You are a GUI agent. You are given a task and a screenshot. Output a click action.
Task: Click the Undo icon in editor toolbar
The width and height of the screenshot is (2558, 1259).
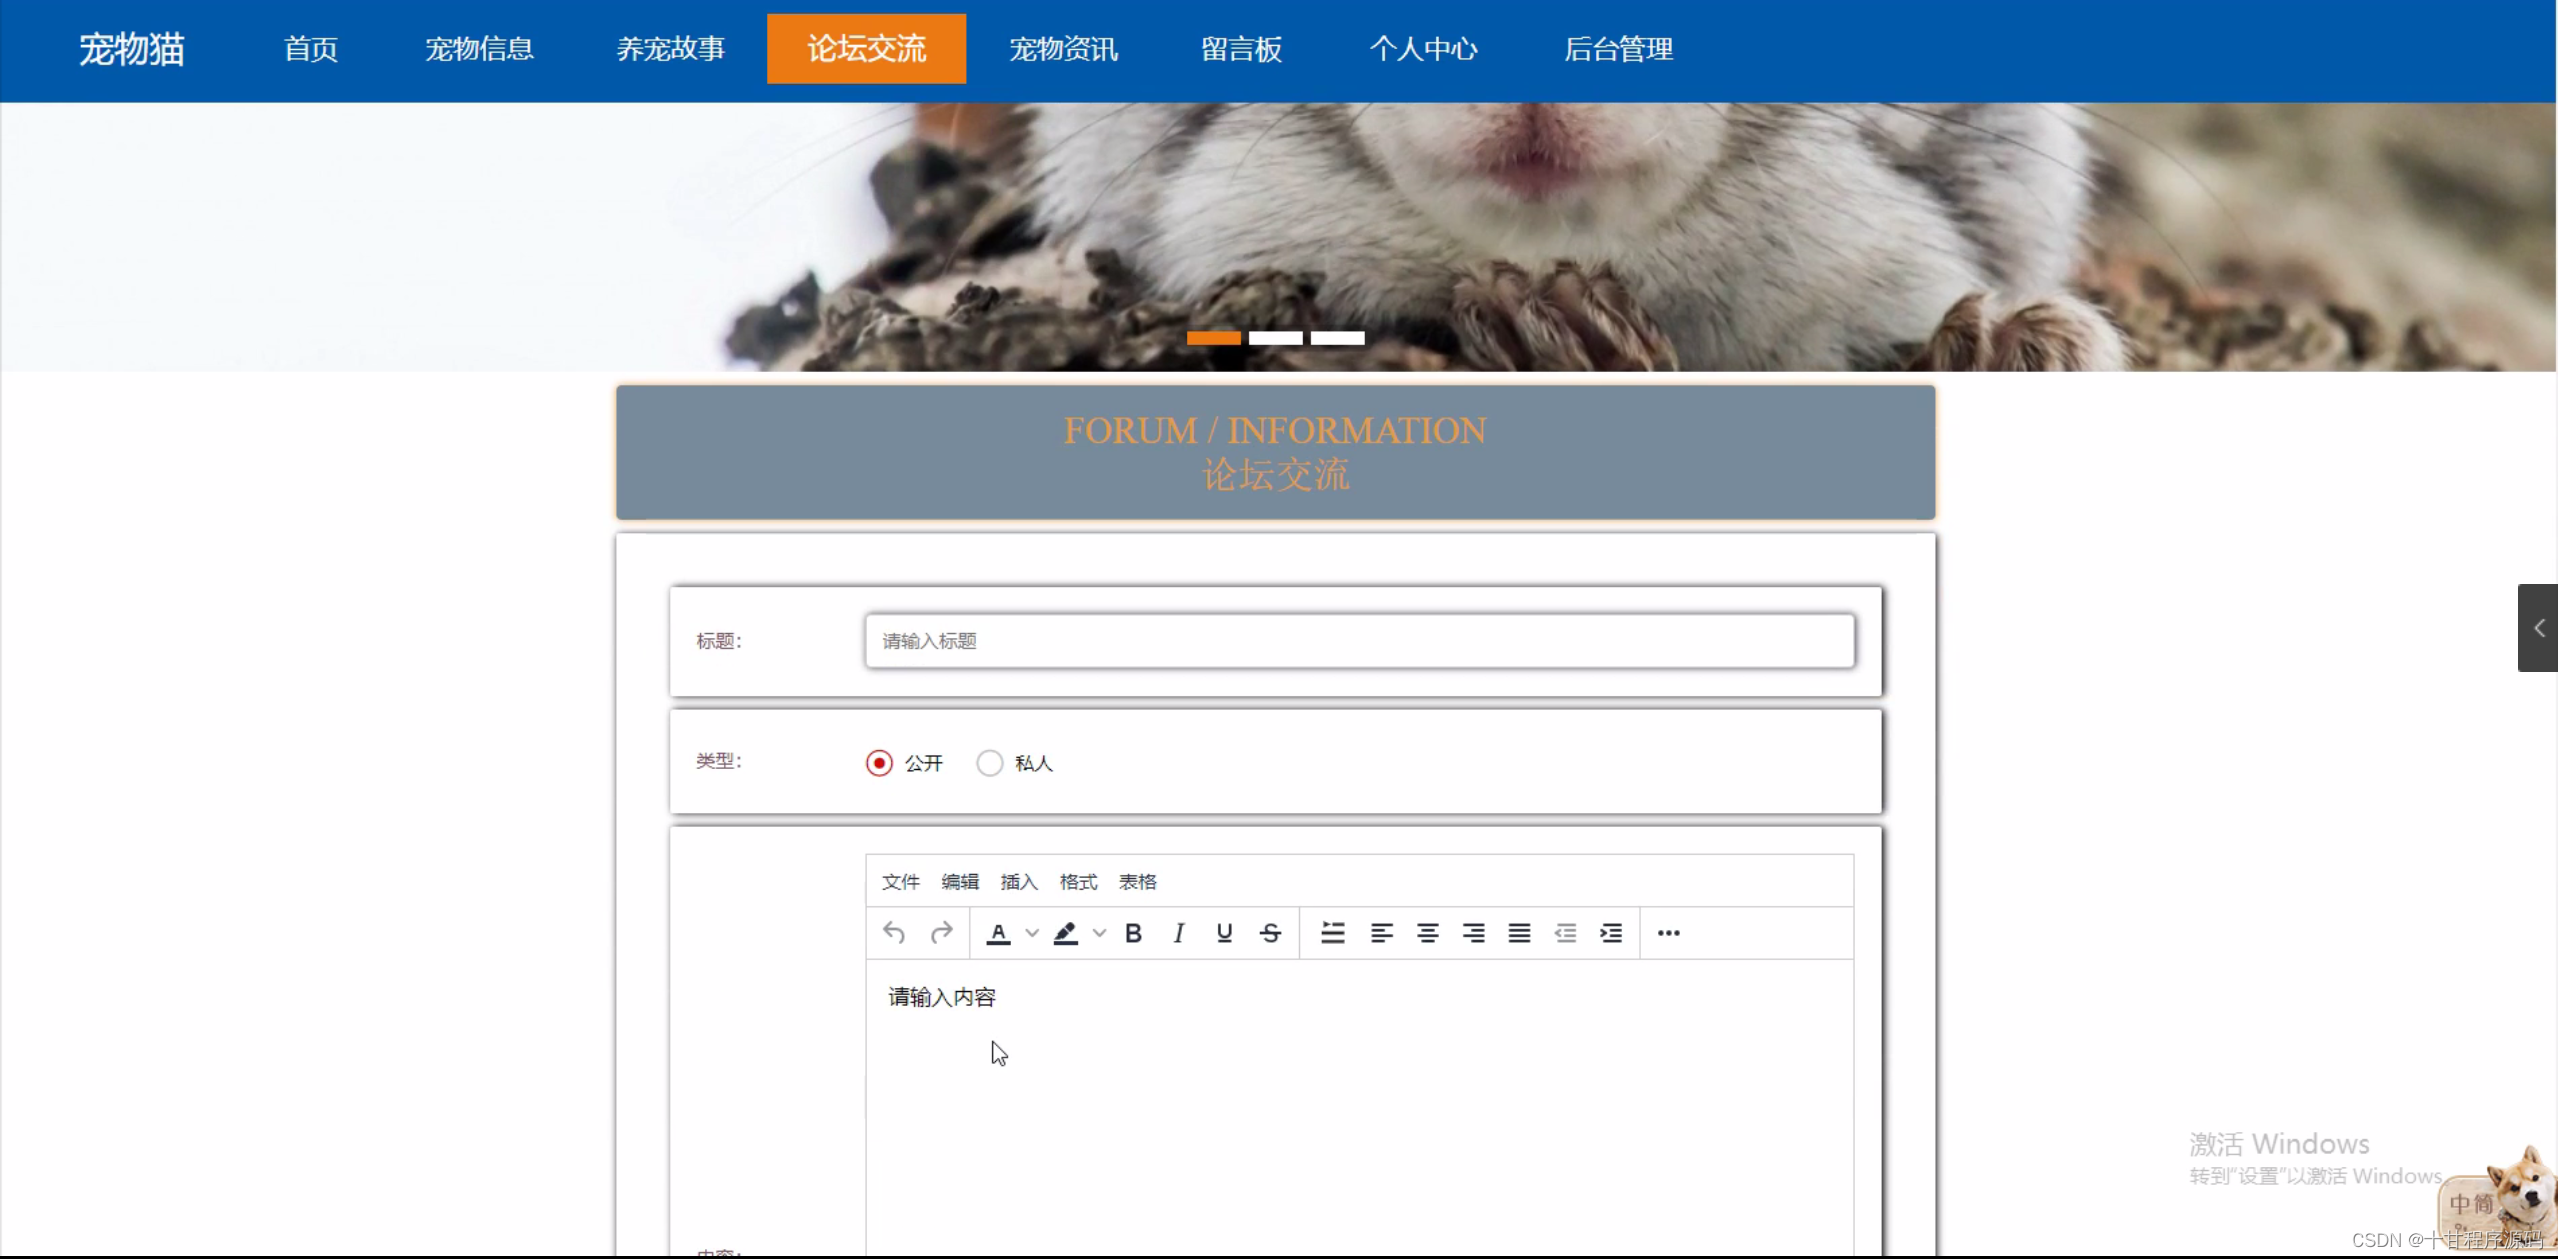[x=894, y=933]
